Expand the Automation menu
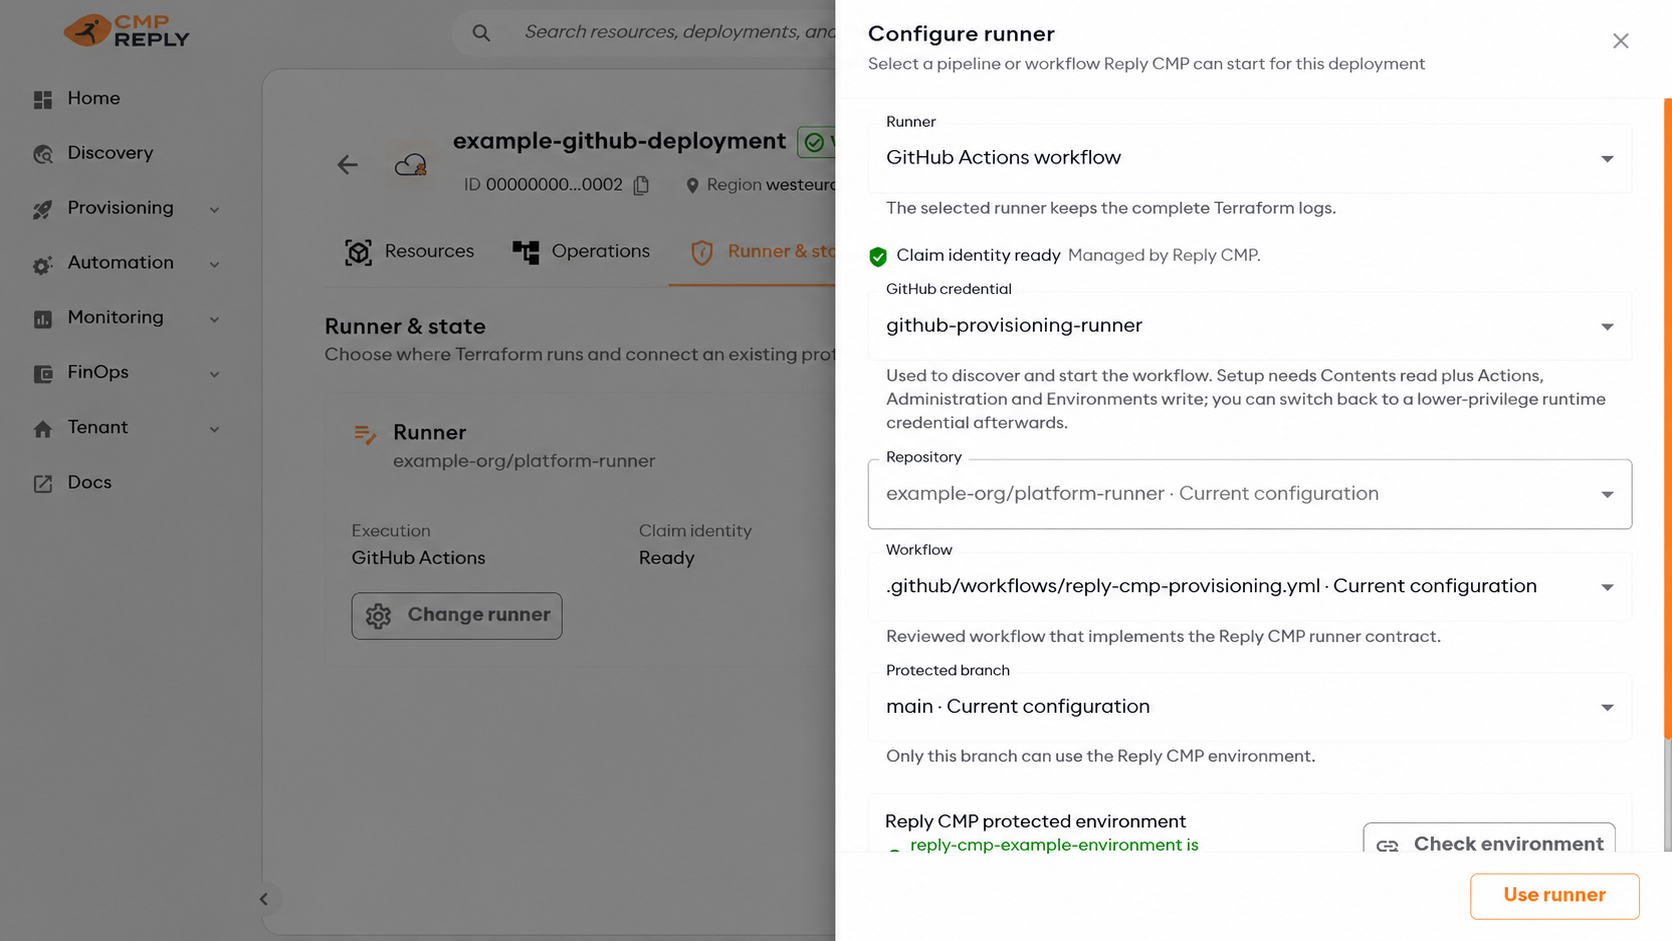The height and width of the screenshot is (941, 1672). (214, 264)
